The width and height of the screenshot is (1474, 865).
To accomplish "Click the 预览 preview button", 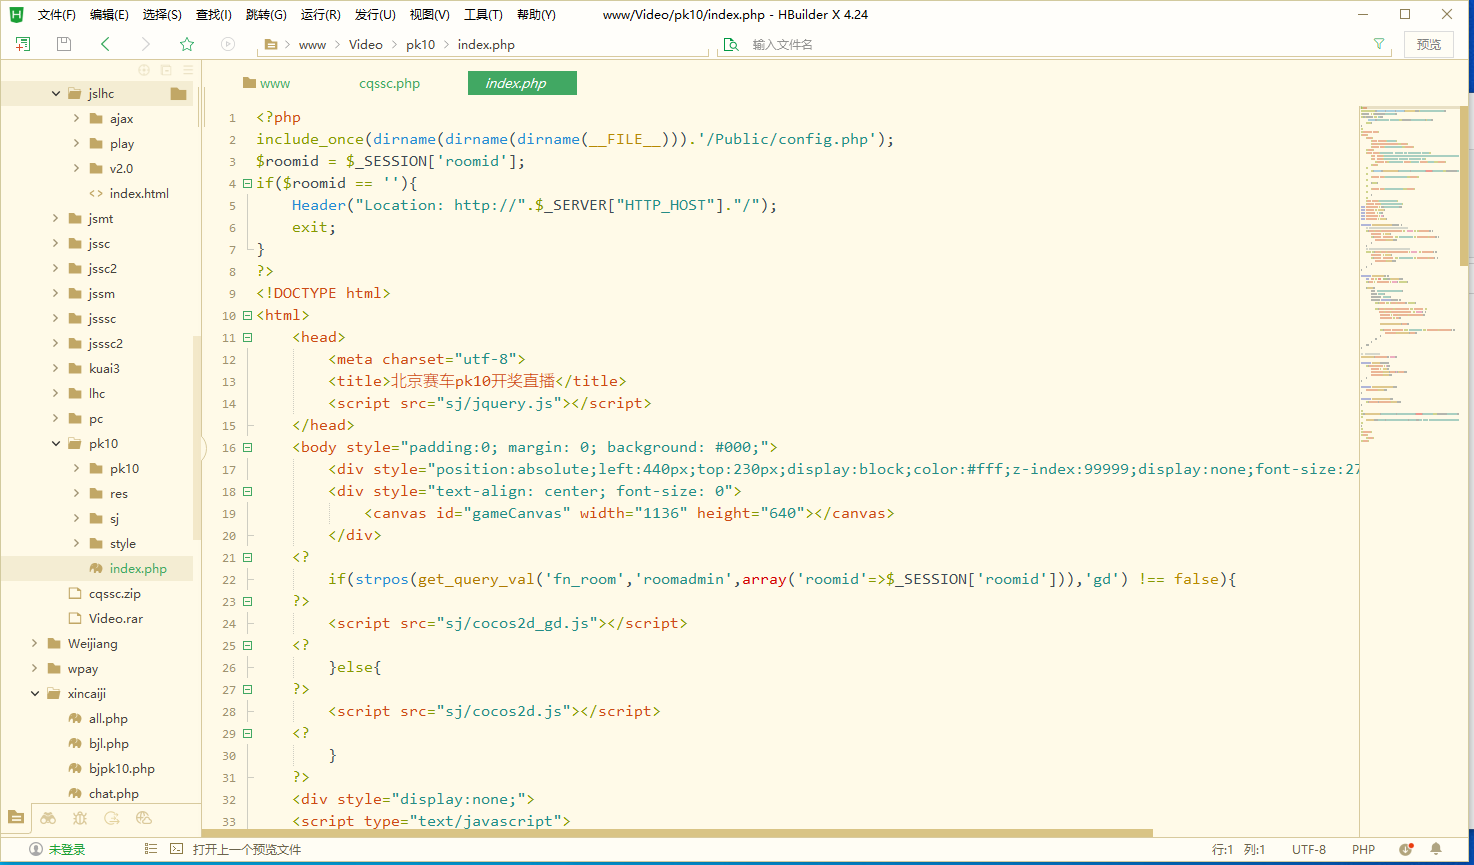I will coord(1428,44).
